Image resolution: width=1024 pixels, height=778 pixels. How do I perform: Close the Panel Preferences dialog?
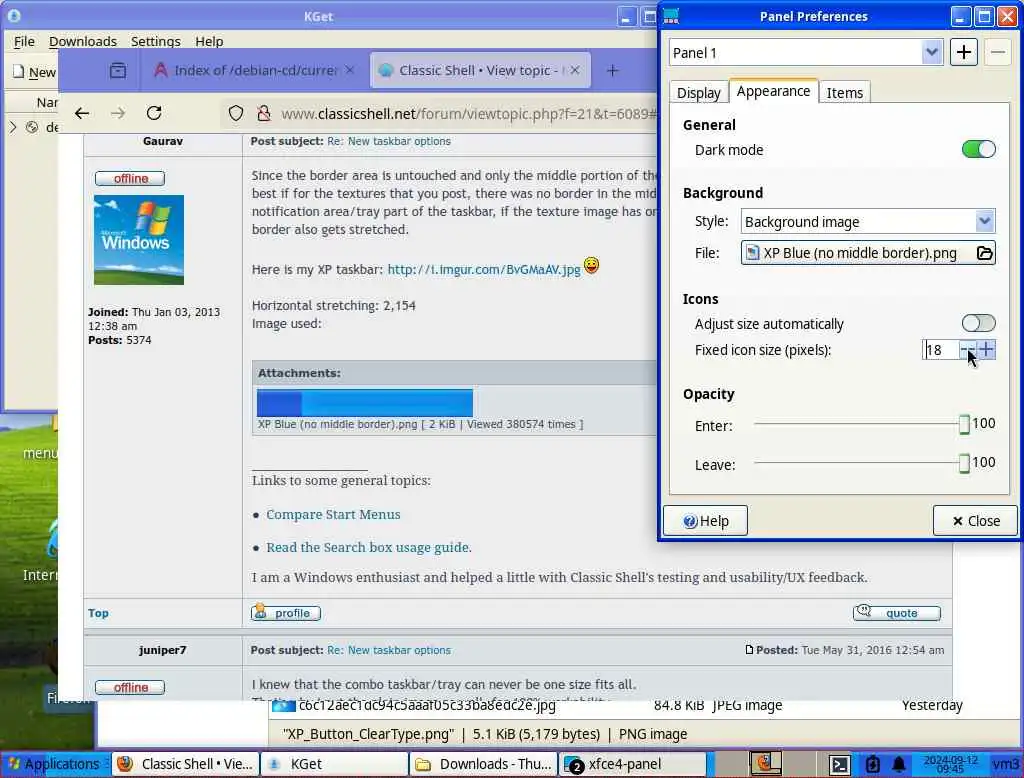[x=975, y=521]
